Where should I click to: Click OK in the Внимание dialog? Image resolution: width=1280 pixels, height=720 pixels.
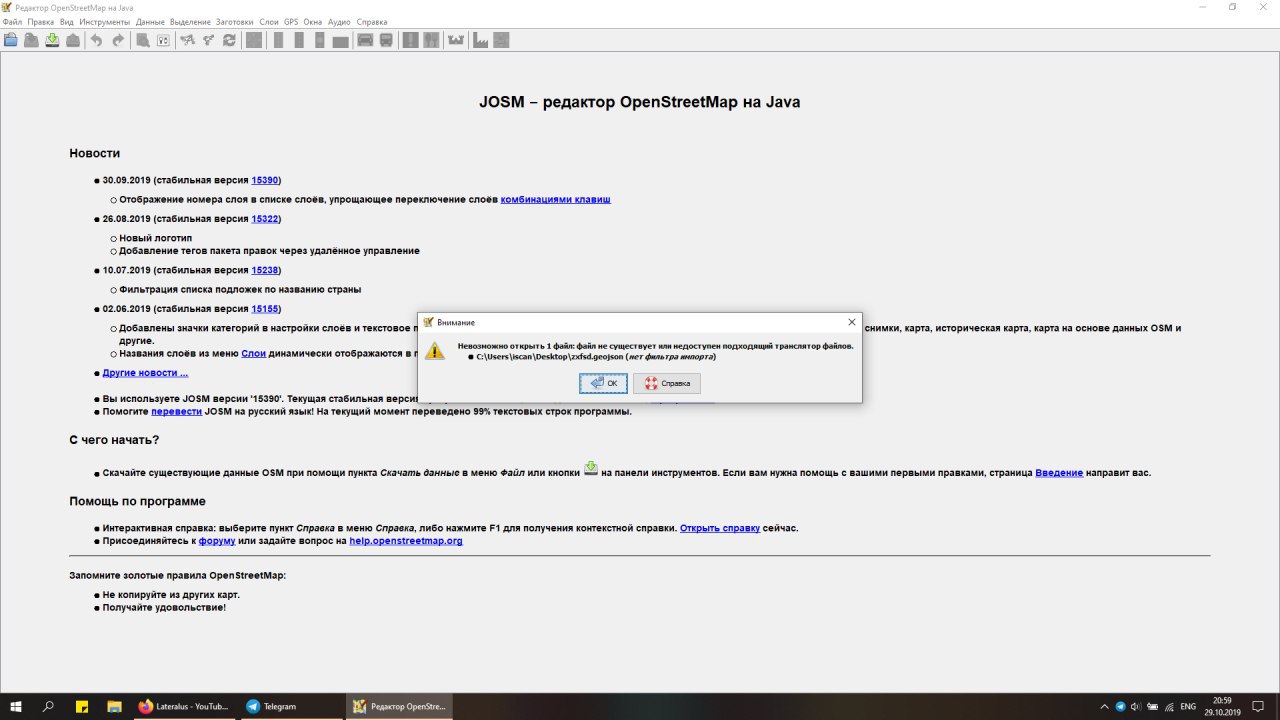pyautogui.click(x=604, y=383)
